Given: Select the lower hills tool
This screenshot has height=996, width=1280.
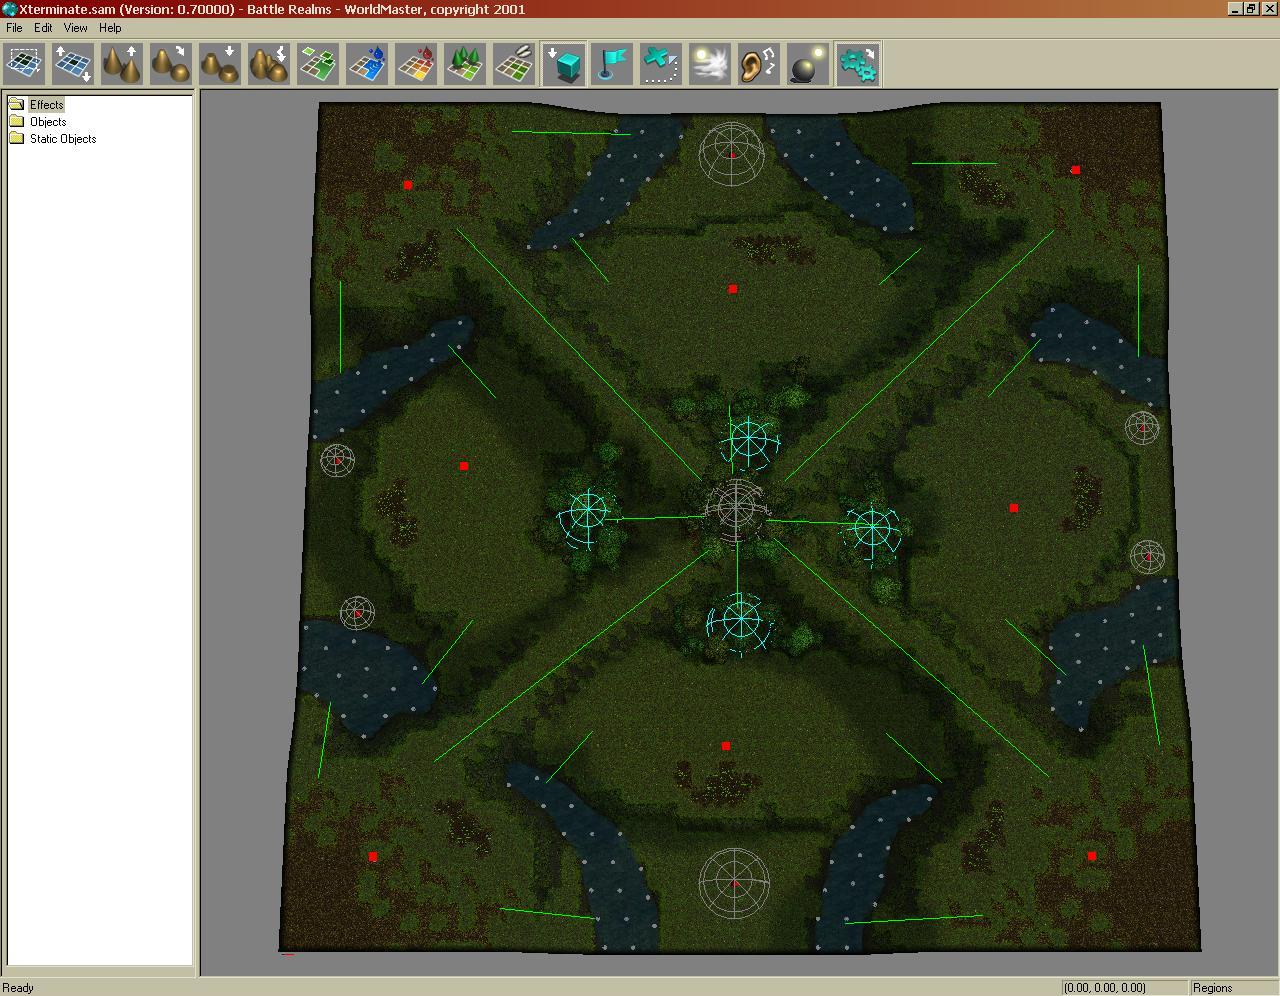Looking at the screenshot, I should click(220, 64).
